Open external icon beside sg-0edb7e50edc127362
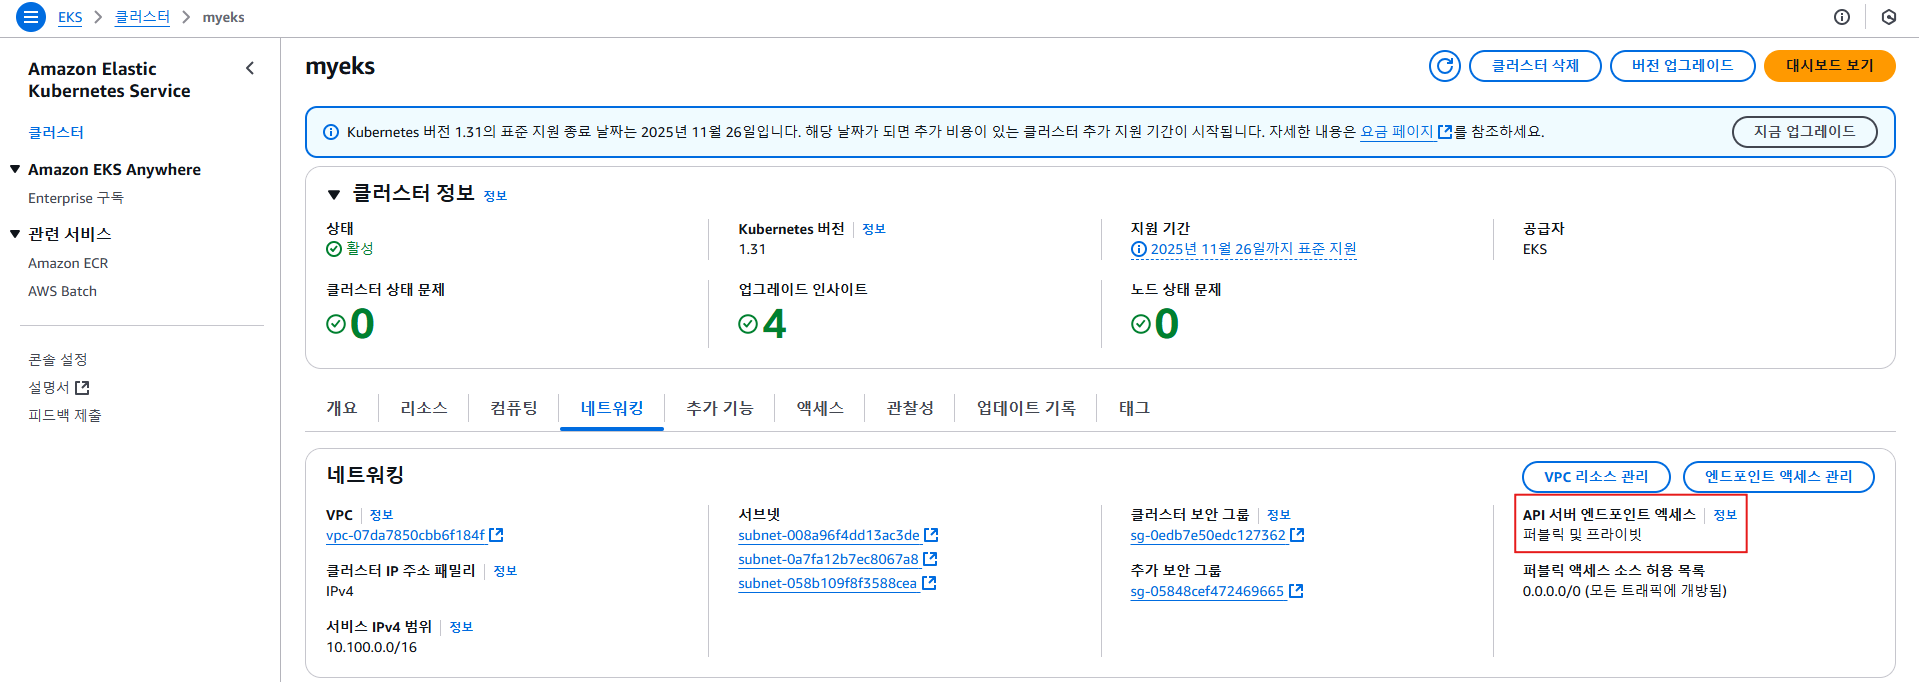 tap(1297, 535)
